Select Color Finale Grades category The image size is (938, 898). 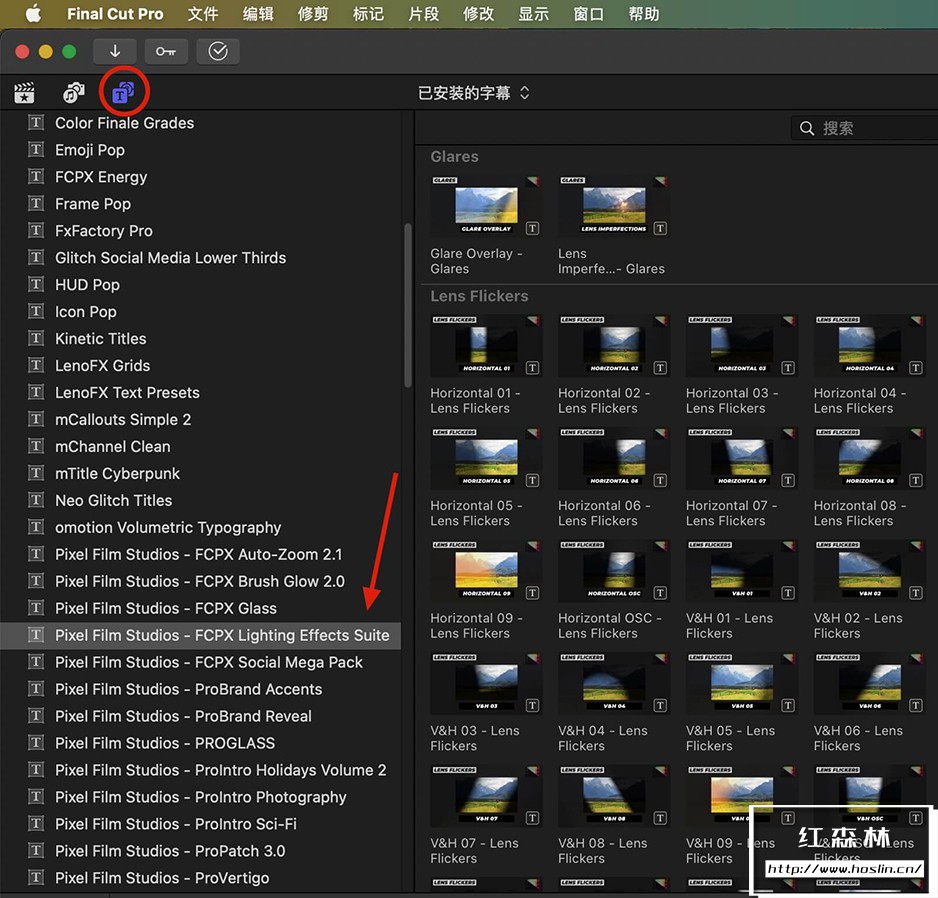point(124,123)
